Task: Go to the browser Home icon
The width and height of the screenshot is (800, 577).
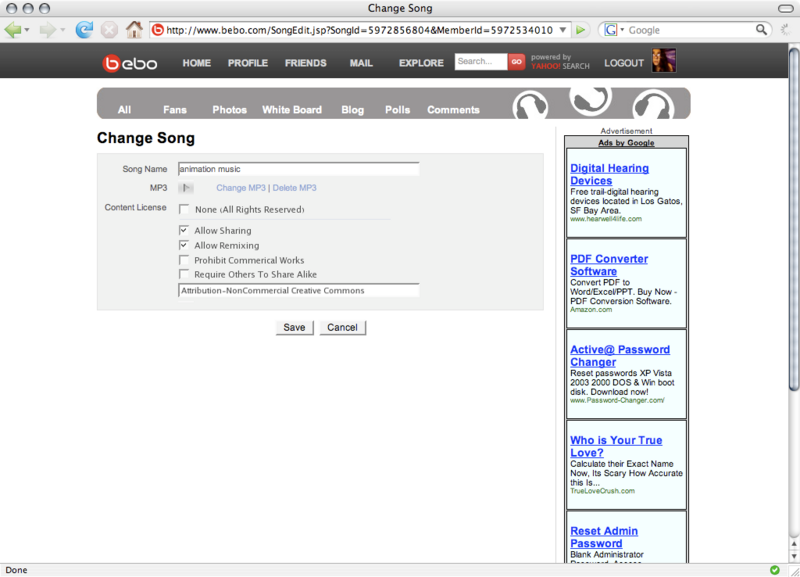Action: point(134,30)
